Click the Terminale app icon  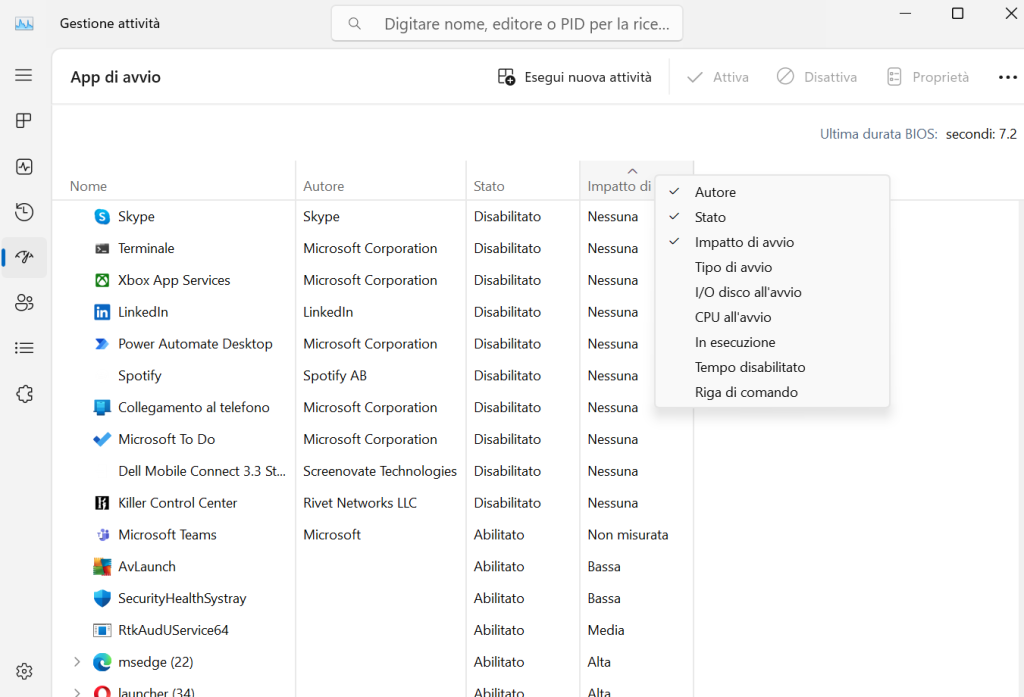102,248
